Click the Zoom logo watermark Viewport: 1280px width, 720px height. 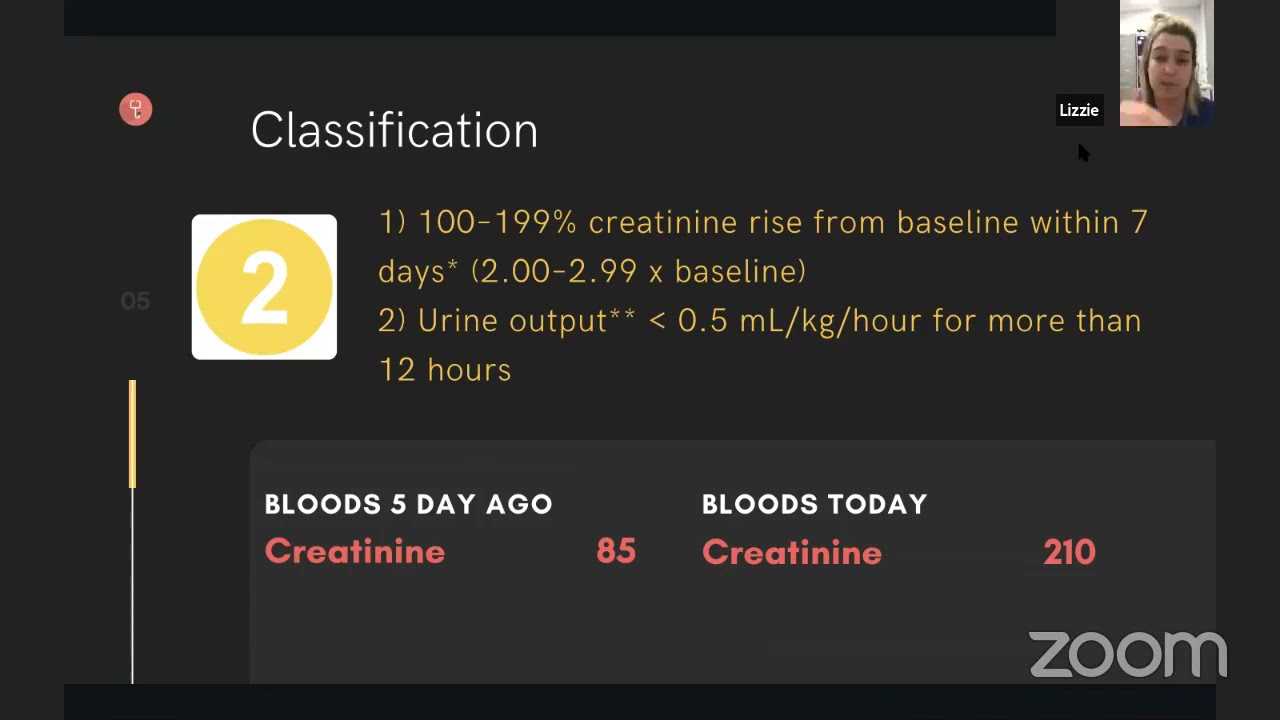pyautogui.click(x=1128, y=654)
